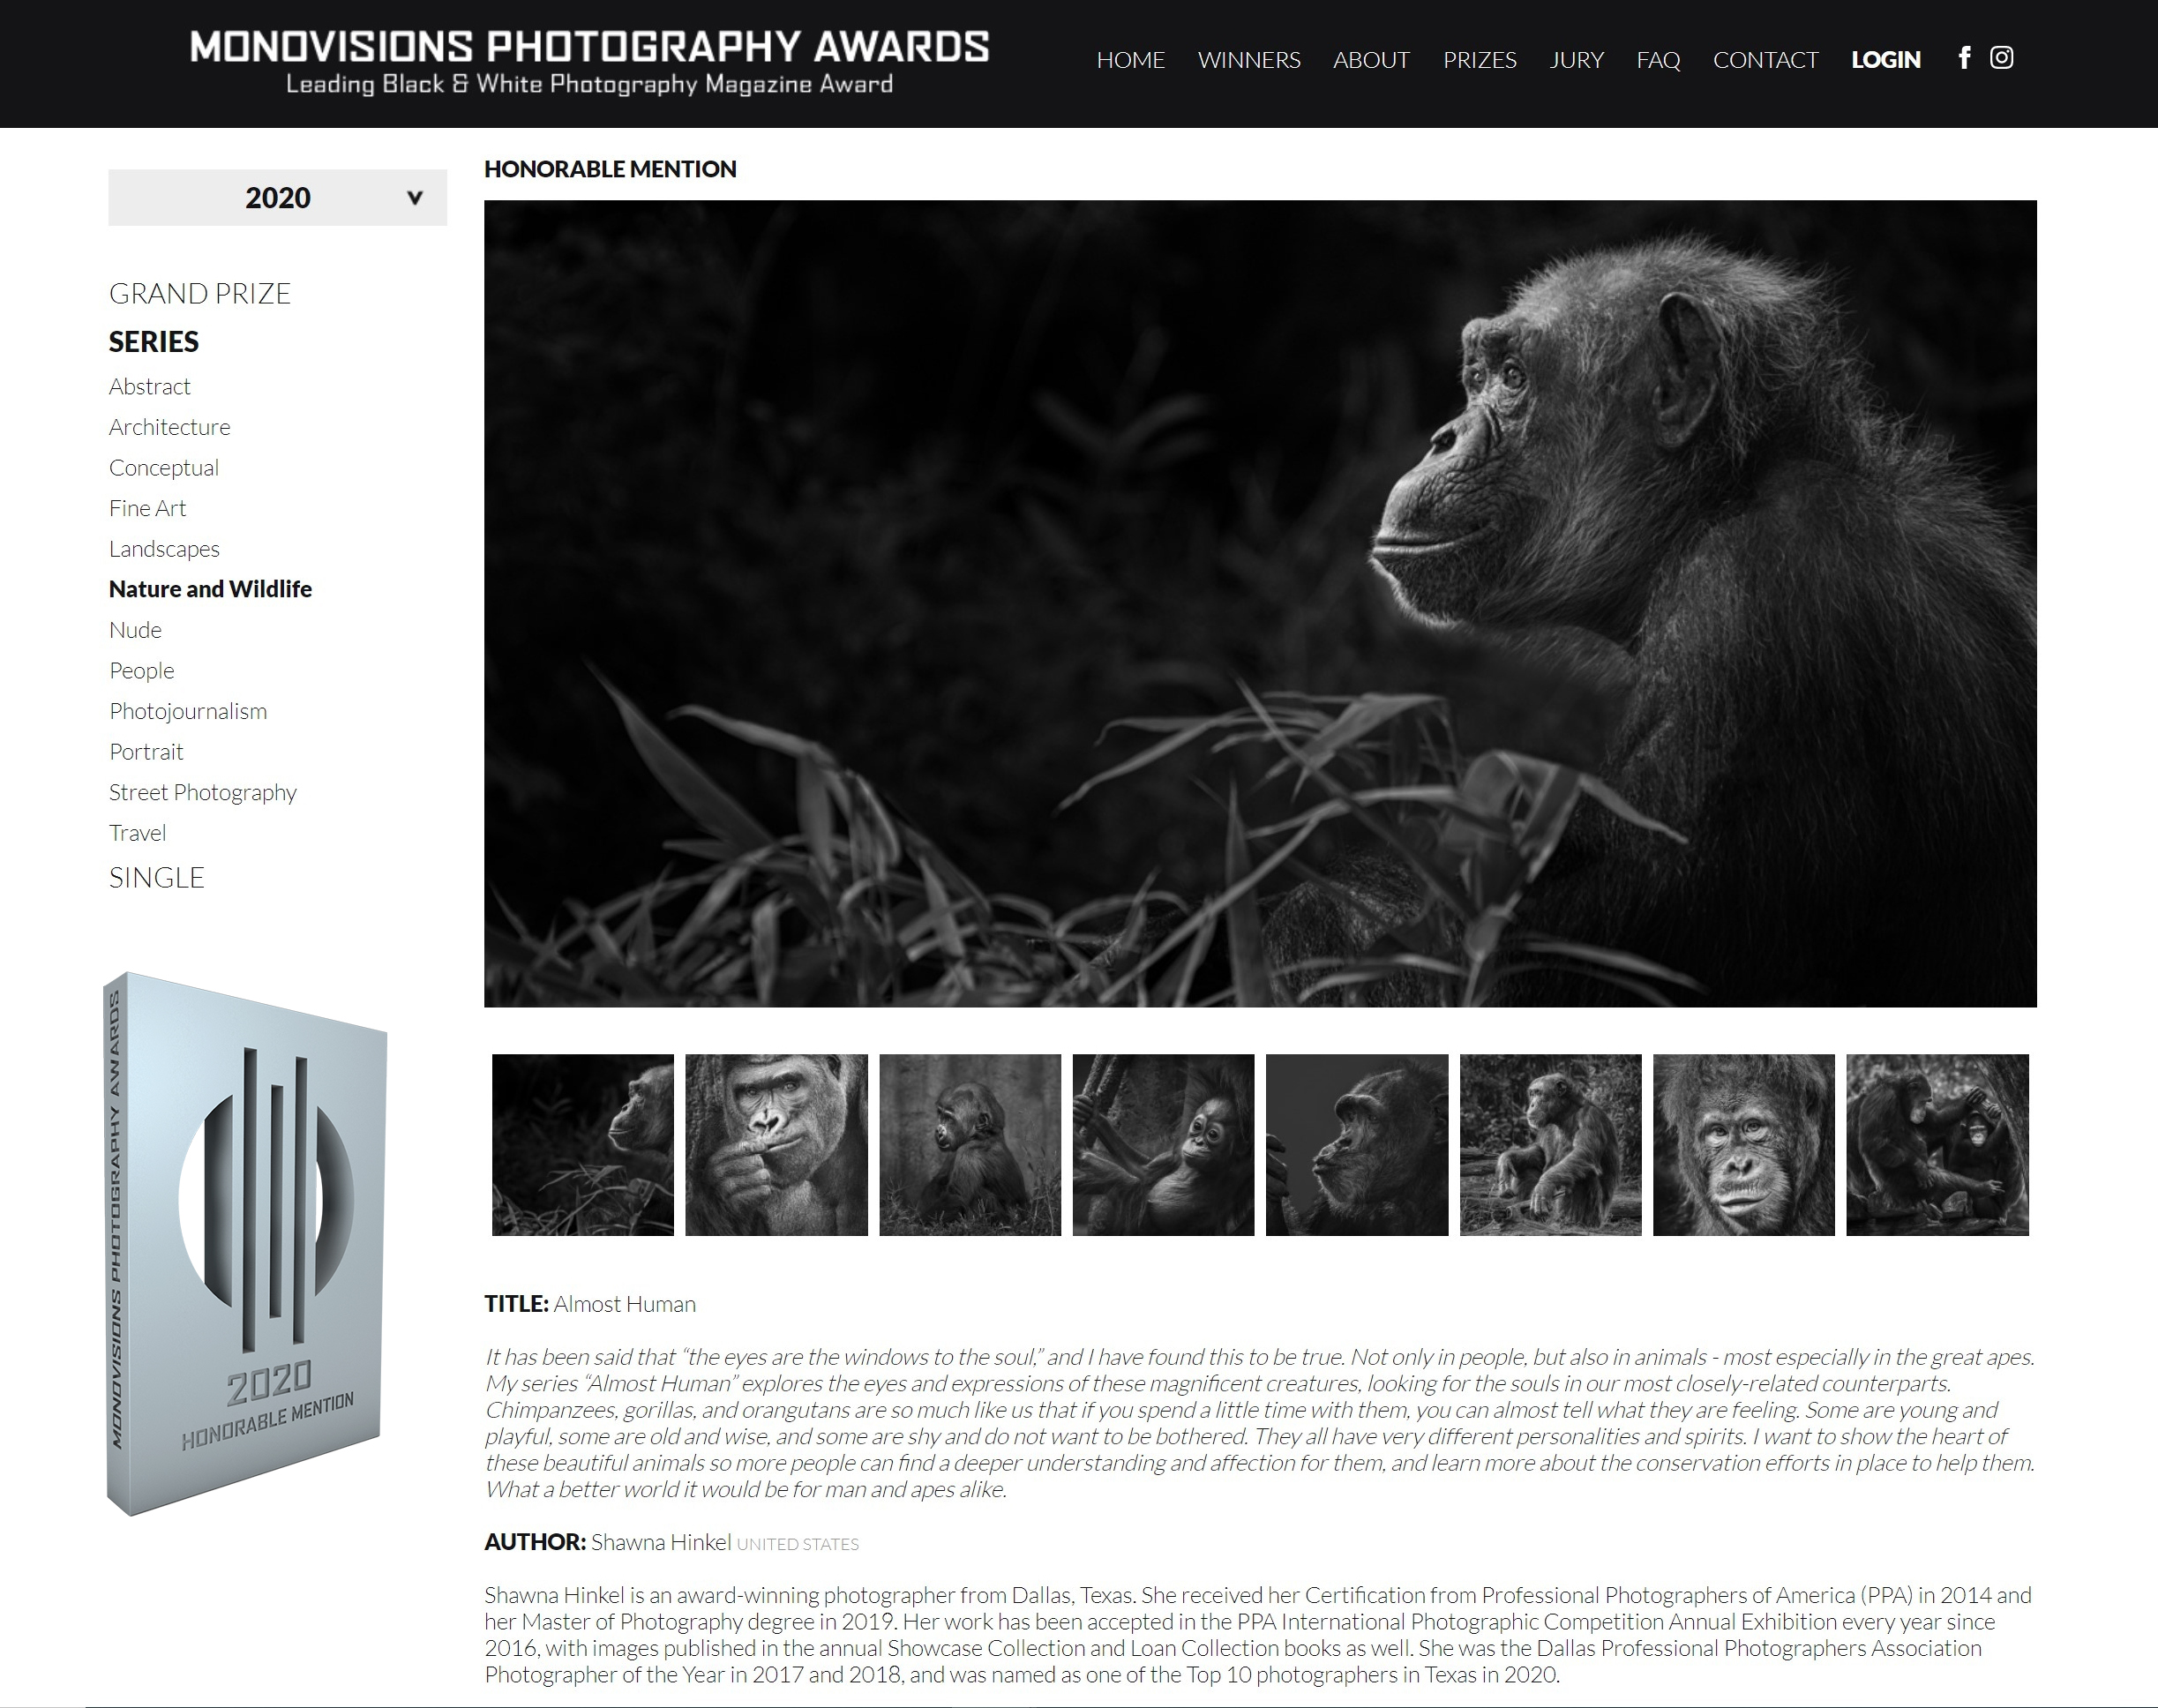Image resolution: width=2158 pixels, height=1708 pixels.
Task: Open the JURY page
Action: coord(1576,60)
